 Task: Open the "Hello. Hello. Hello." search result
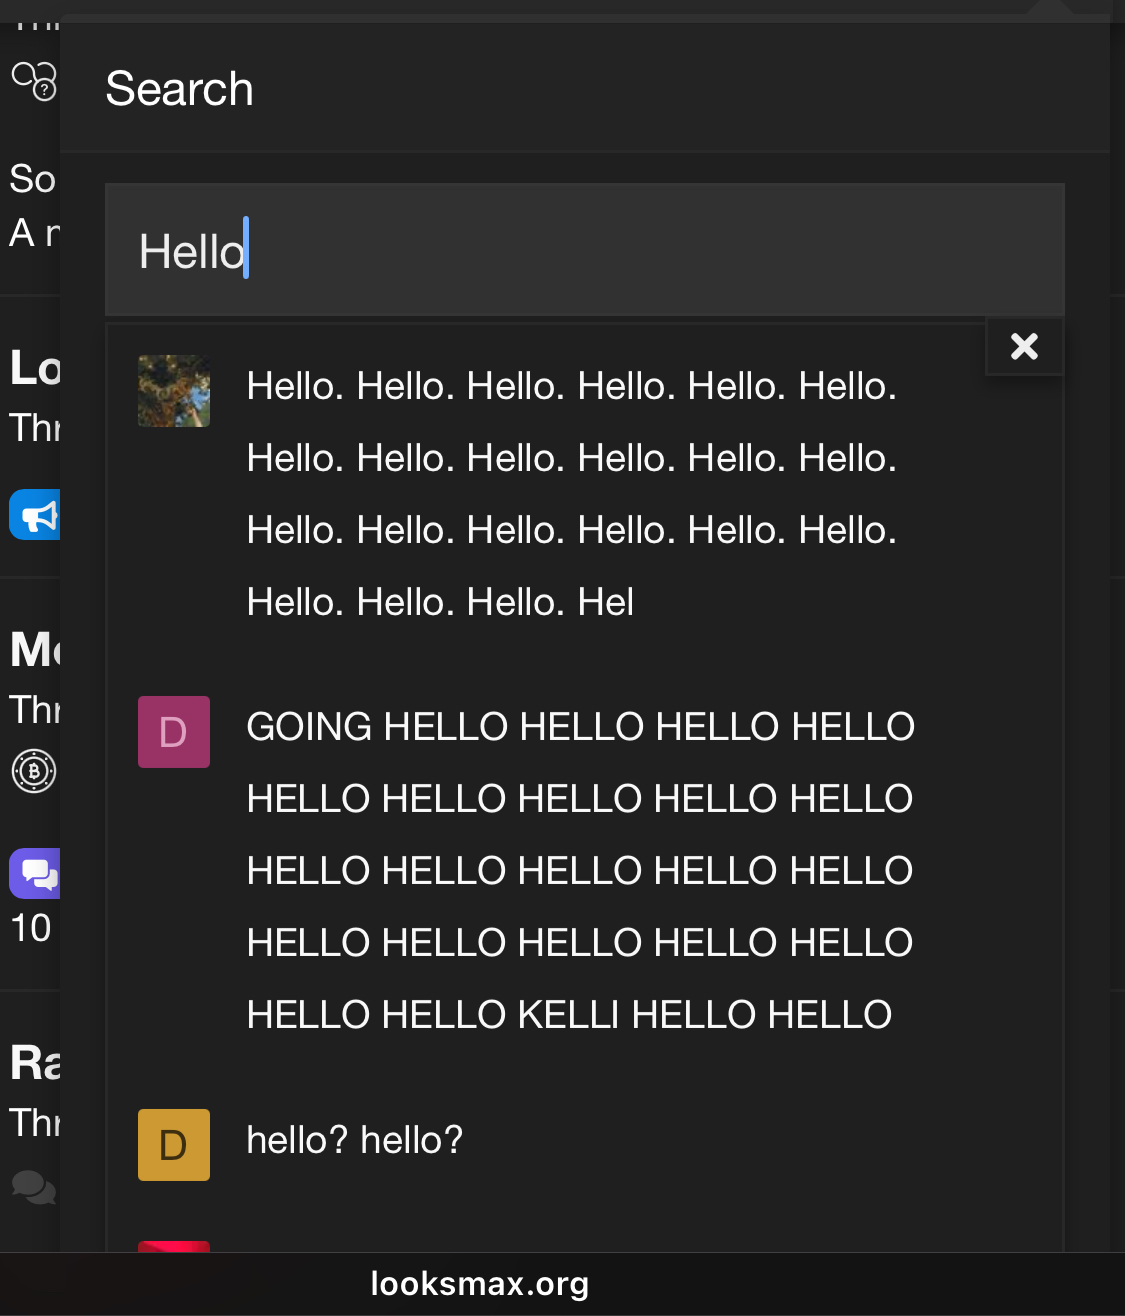click(571, 494)
